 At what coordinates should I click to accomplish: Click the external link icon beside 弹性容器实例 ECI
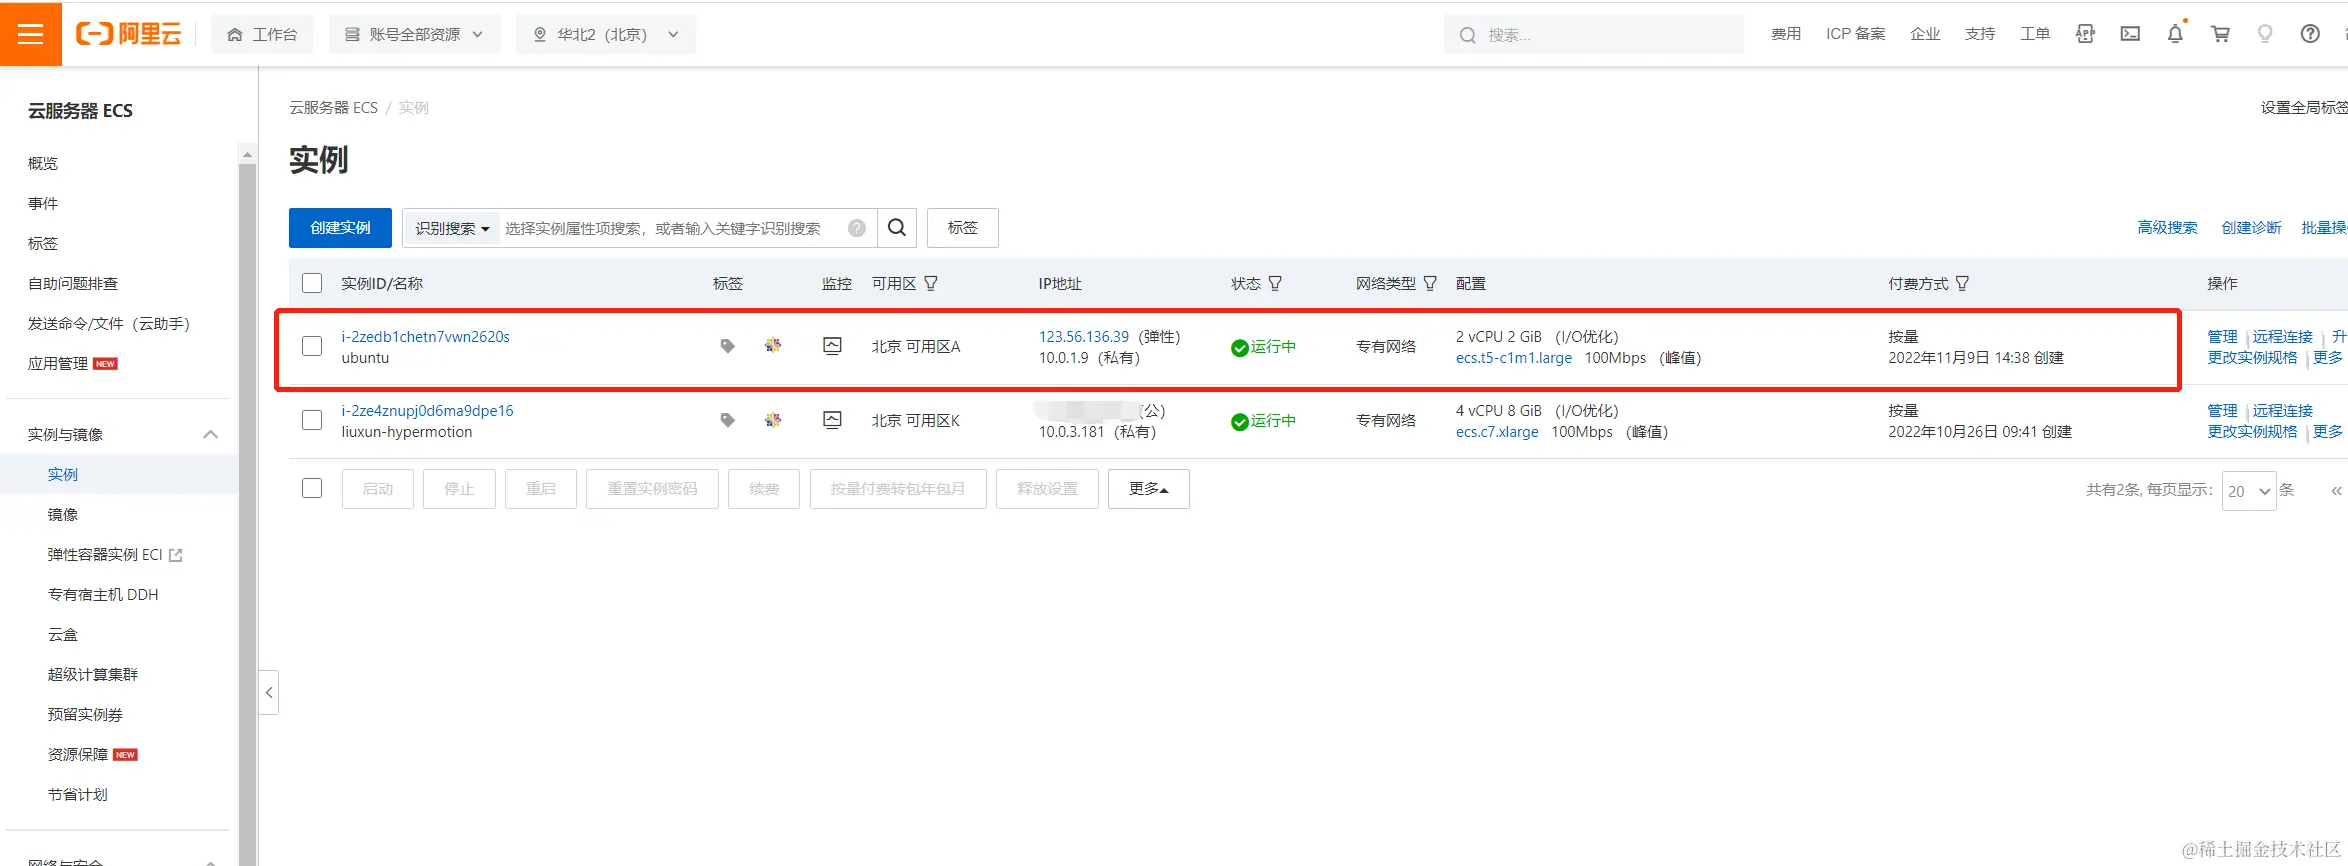pyautogui.click(x=176, y=555)
